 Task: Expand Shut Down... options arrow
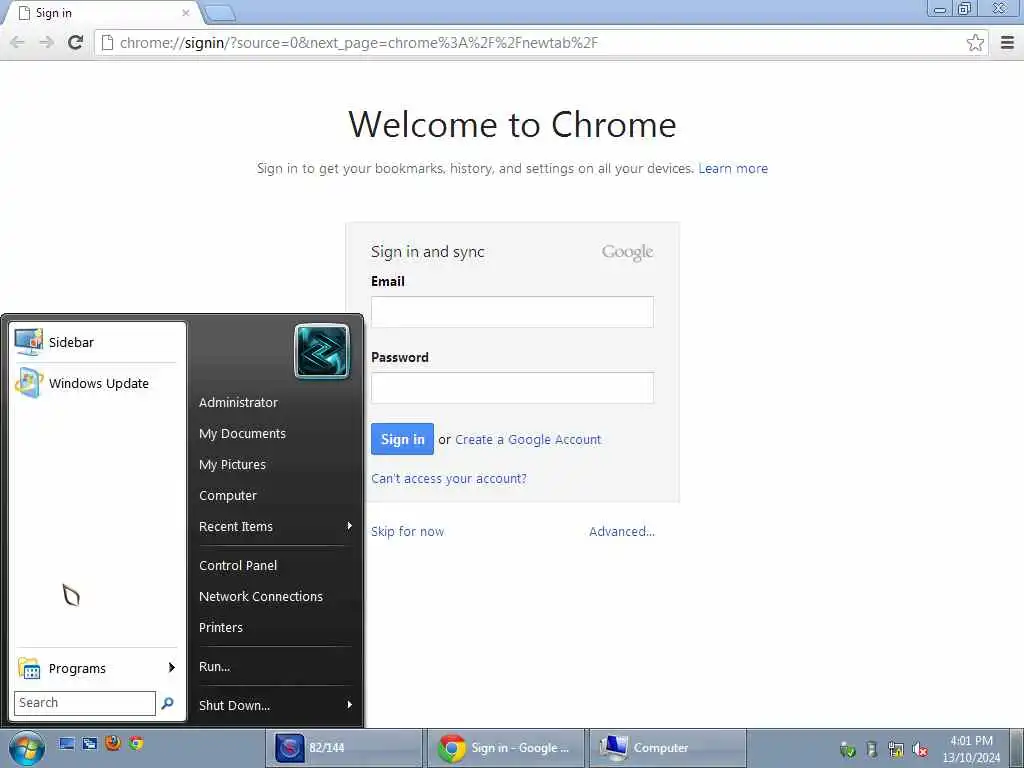[349, 705]
